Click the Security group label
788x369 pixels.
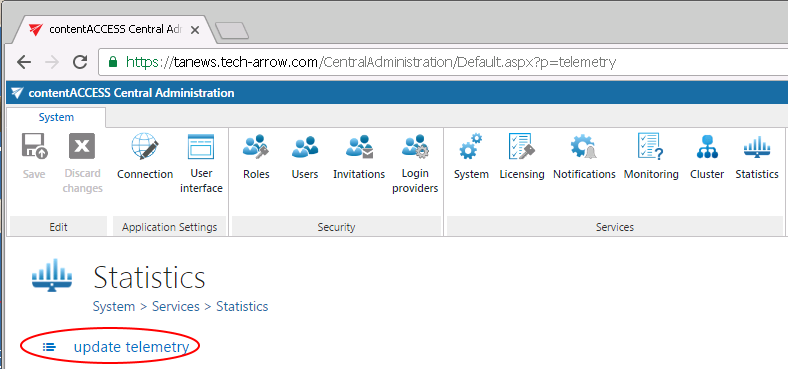click(336, 227)
